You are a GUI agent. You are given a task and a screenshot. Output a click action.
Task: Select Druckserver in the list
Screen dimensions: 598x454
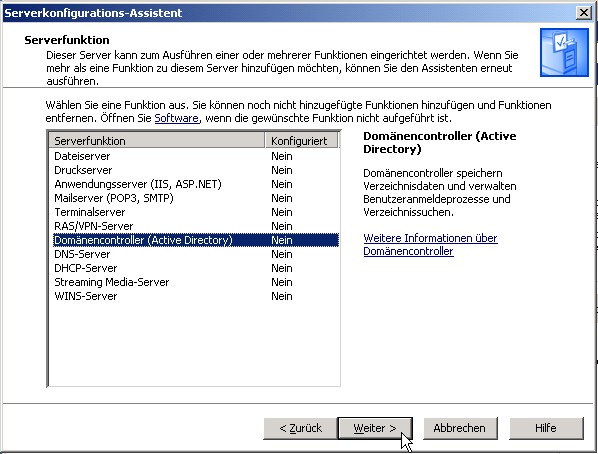coord(196,170)
